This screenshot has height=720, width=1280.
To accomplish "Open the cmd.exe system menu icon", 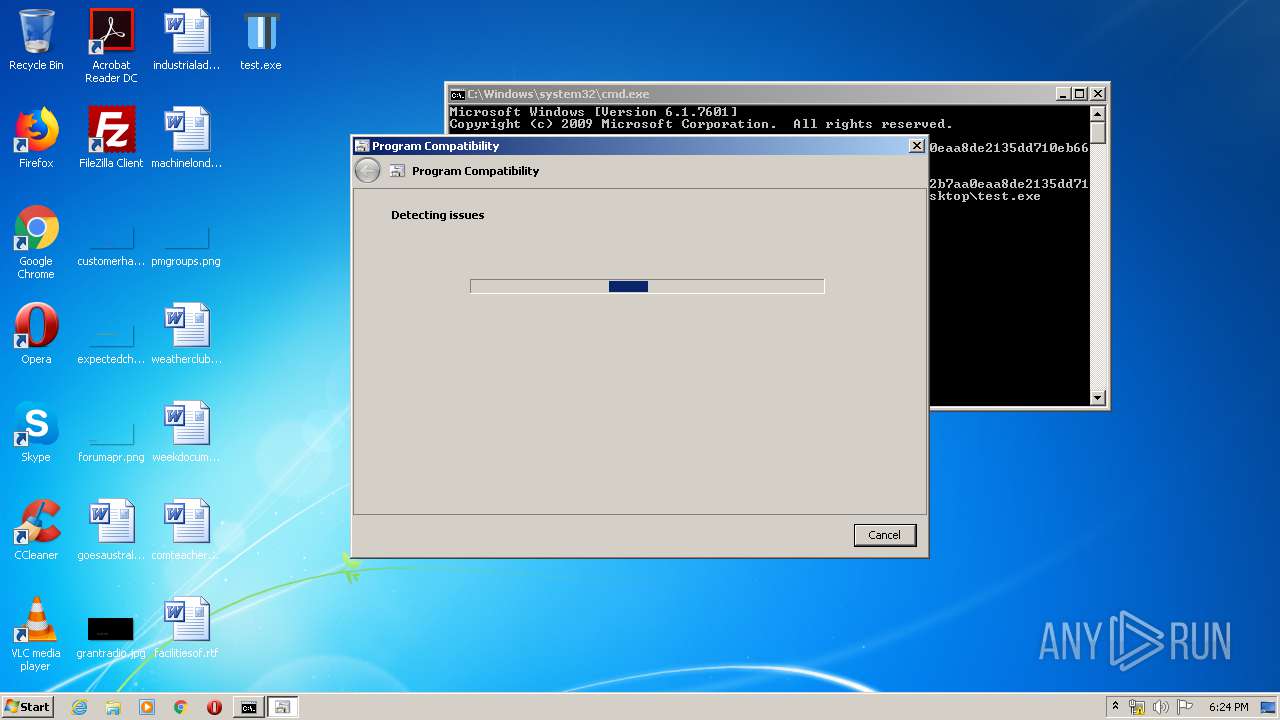I will pos(457,94).
